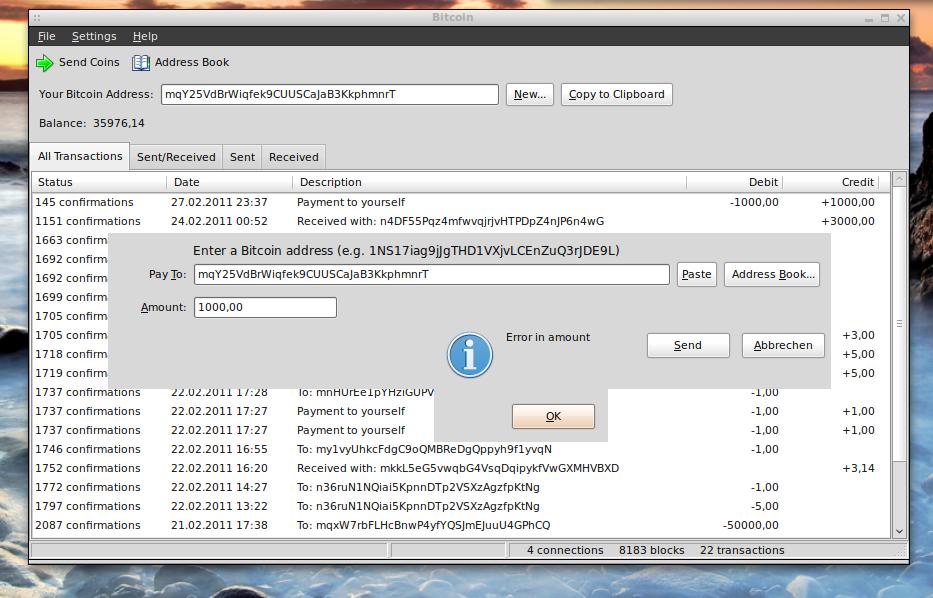
Task: Click Copy to Clipboard button
Action: pyautogui.click(x=616, y=95)
